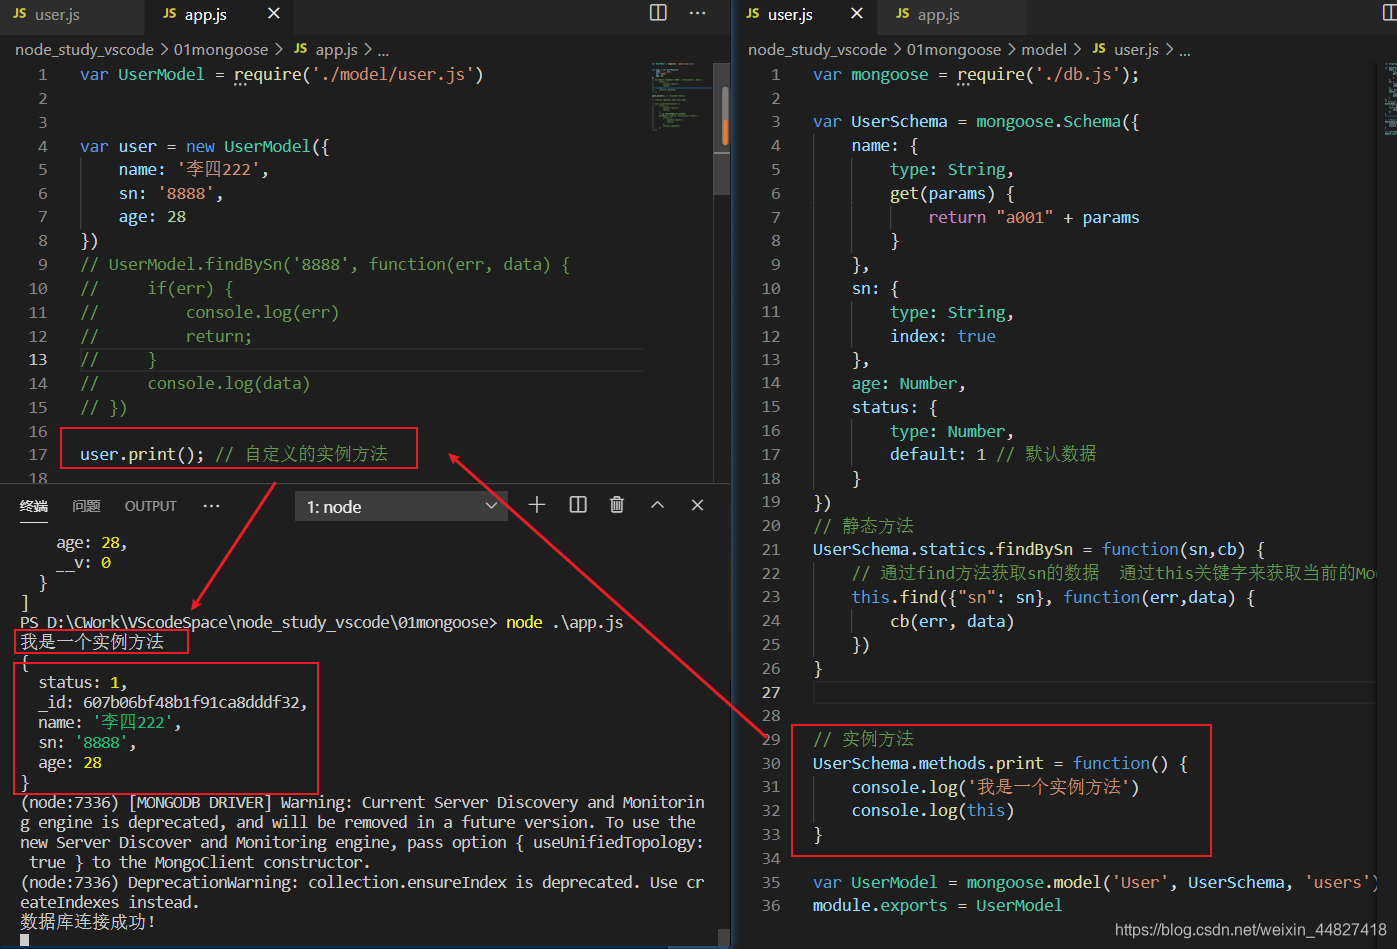1397x949 pixels.
Task: Kill terminal with trash icon
Action: pos(617,505)
